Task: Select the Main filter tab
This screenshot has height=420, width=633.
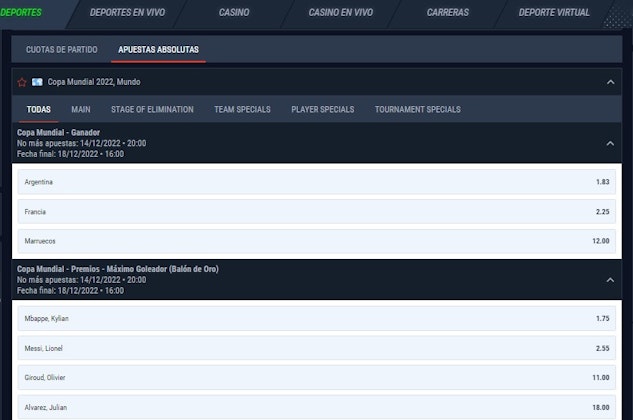Action: pyautogui.click(x=81, y=109)
